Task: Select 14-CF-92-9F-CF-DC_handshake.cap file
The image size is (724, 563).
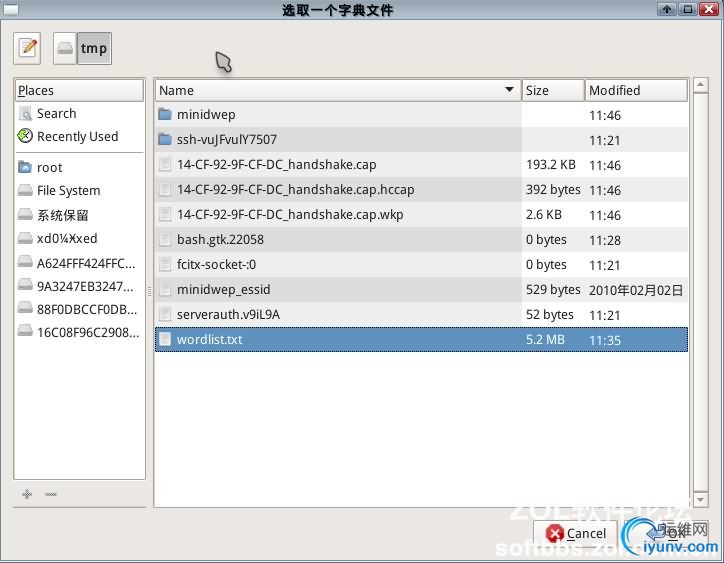Action: click(421, 164)
